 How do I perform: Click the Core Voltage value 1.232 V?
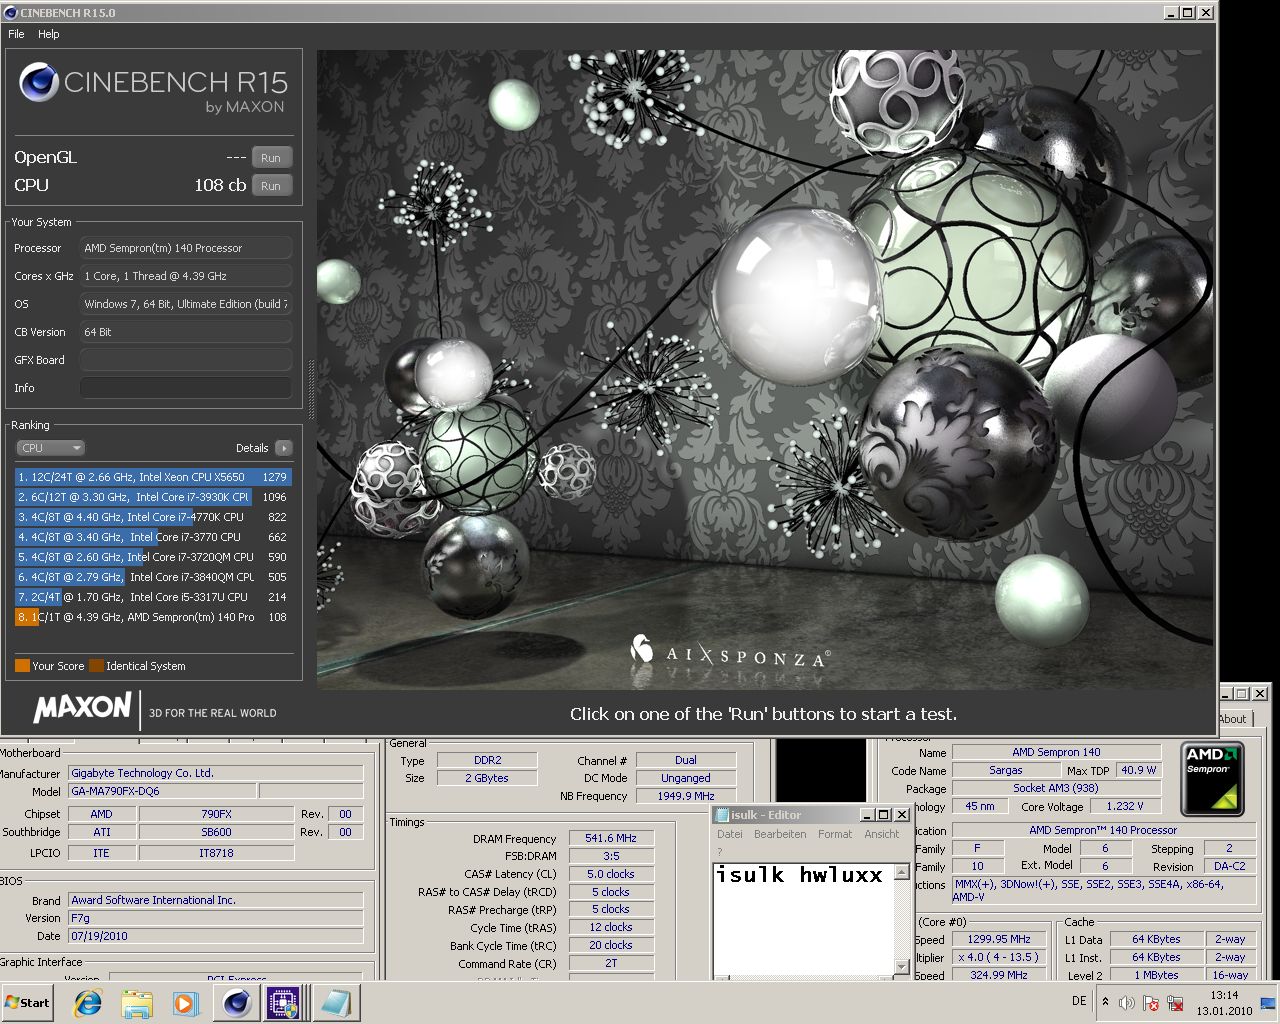(1125, 806)
